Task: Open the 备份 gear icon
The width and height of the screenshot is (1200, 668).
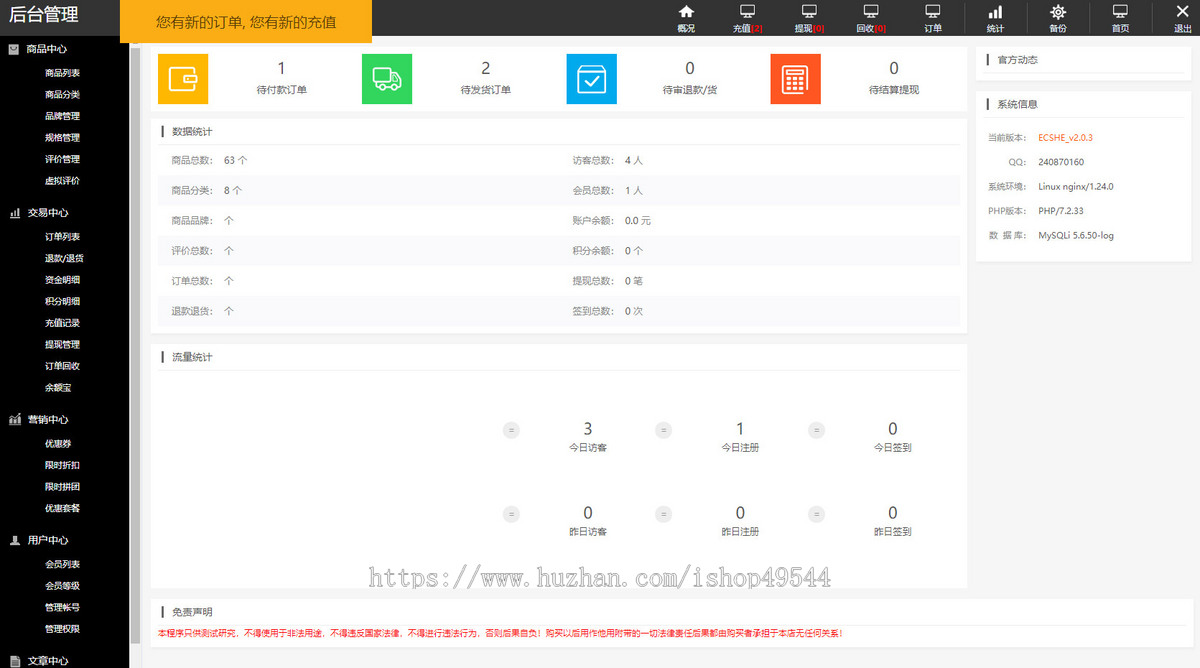Action: [1057, 12]
